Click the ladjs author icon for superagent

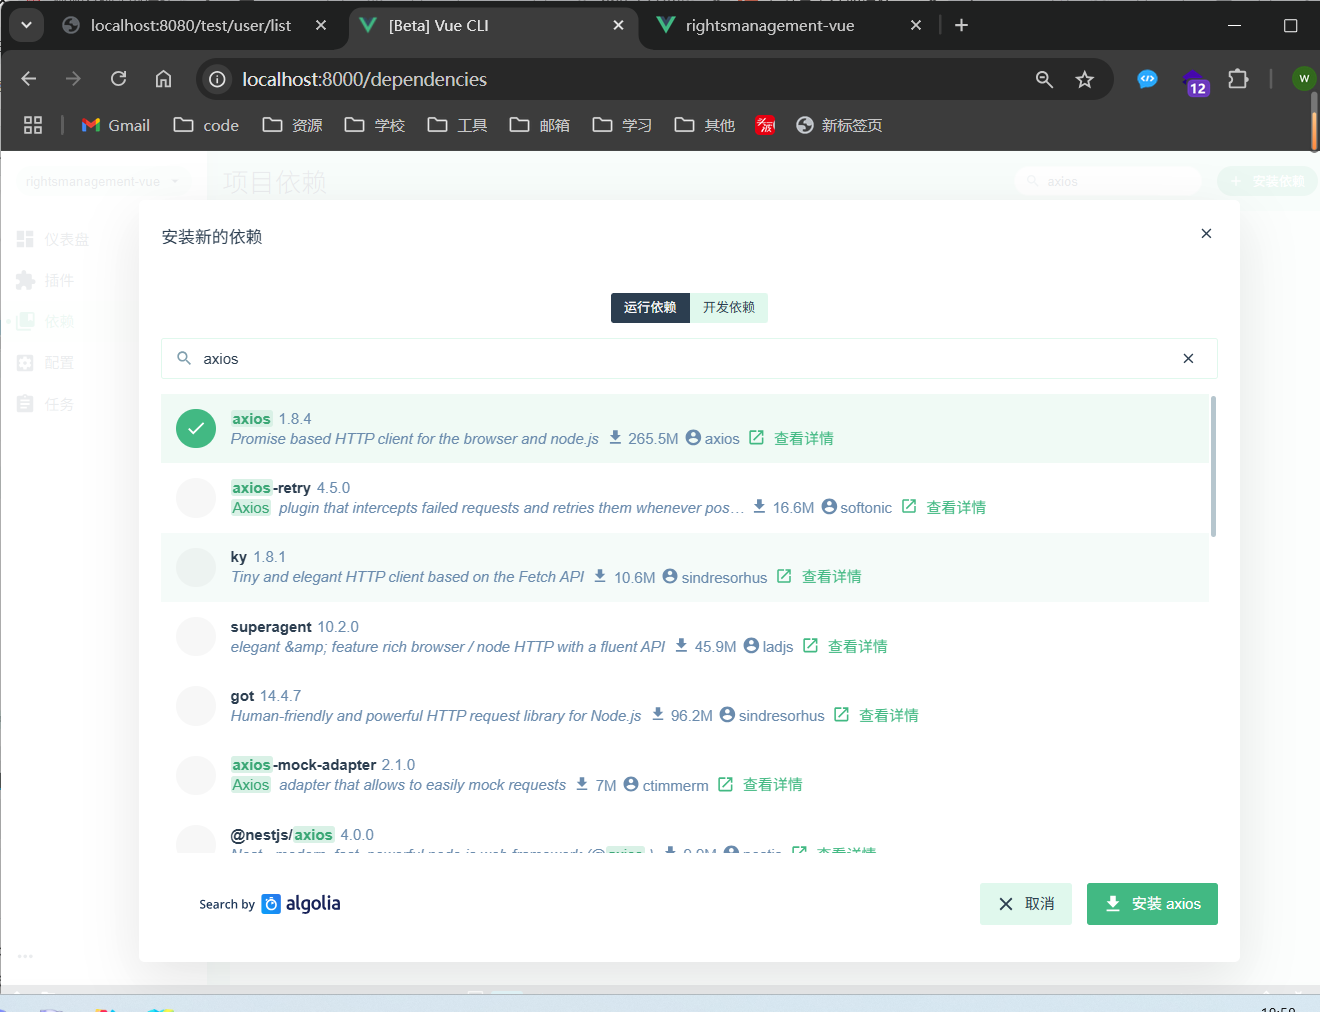(751, 646)
